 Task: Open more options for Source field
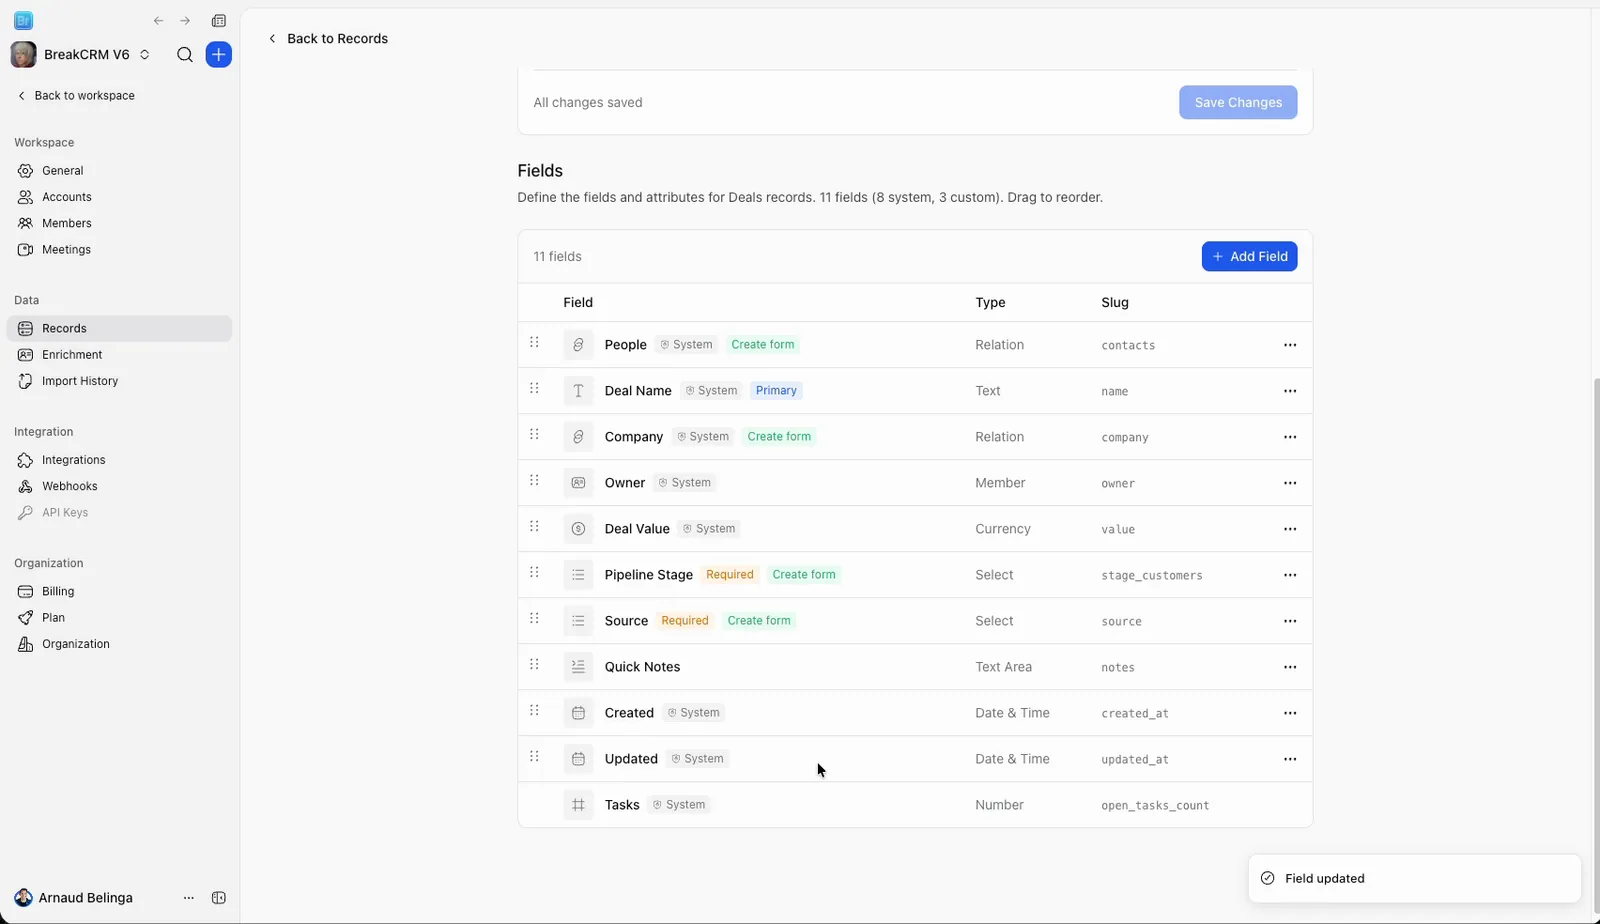1290,621
